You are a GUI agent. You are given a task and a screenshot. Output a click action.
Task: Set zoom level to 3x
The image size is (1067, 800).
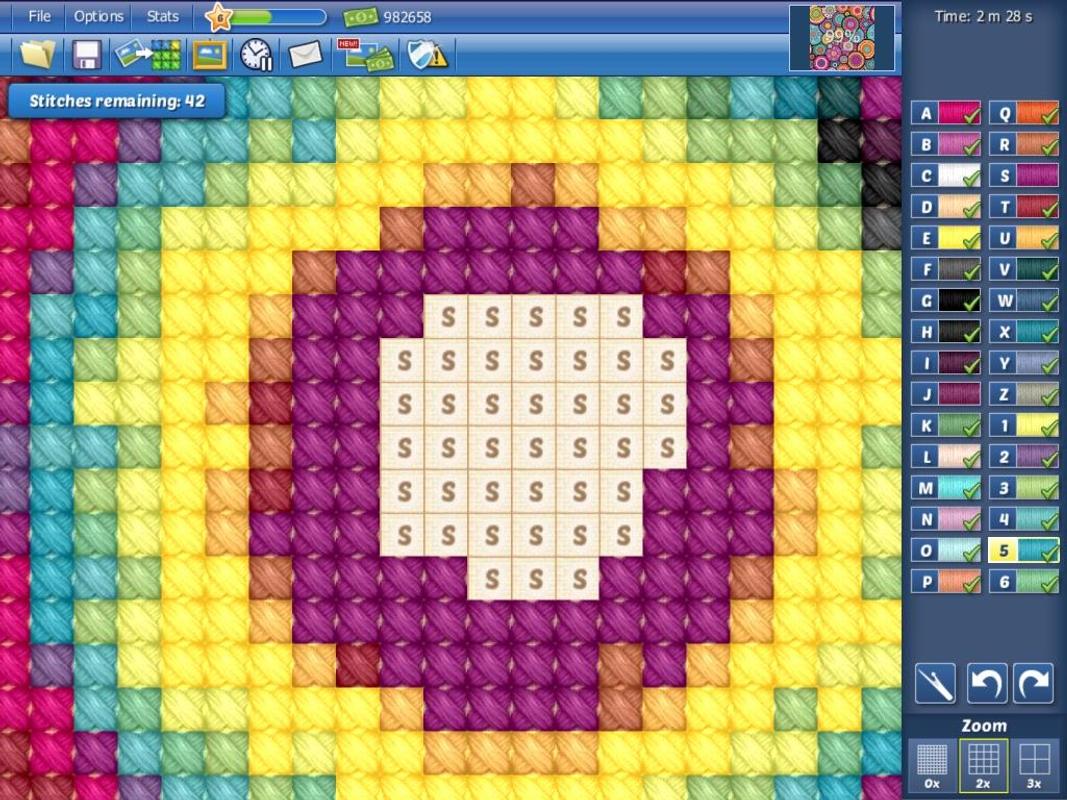point(1034,766)
